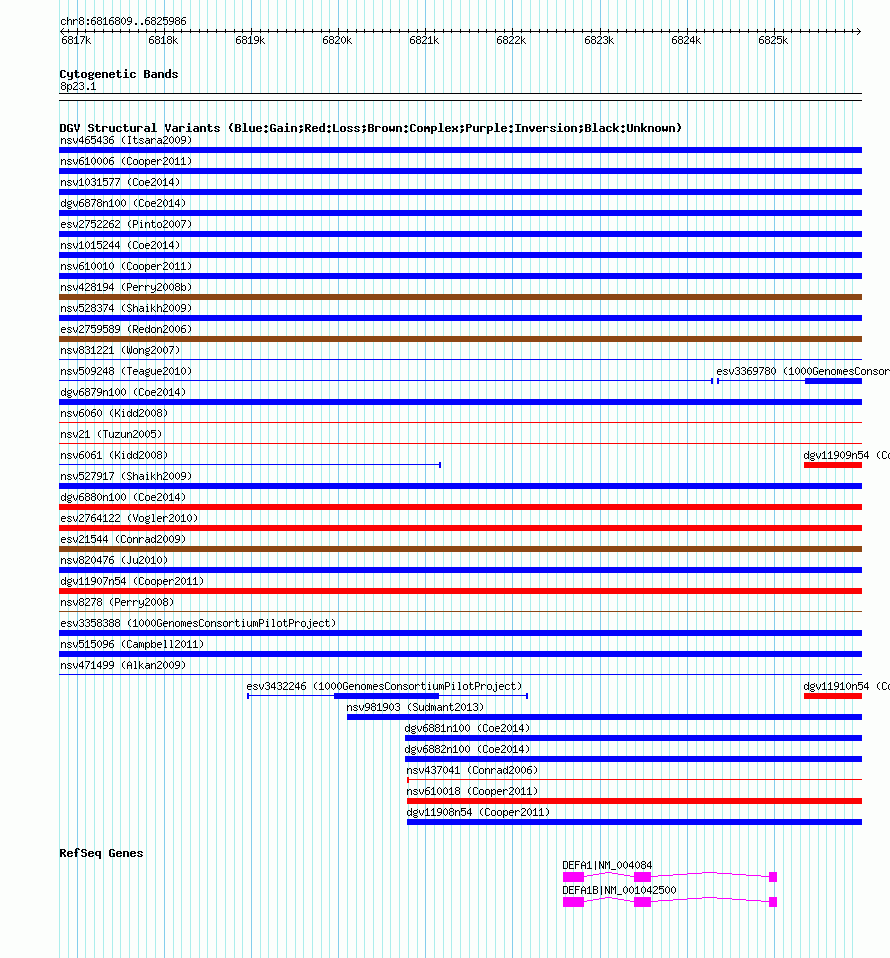Click nsv1015244 (Coe2014) label
This screenshot has height=958, width=890.
click(x=120, y=245)
